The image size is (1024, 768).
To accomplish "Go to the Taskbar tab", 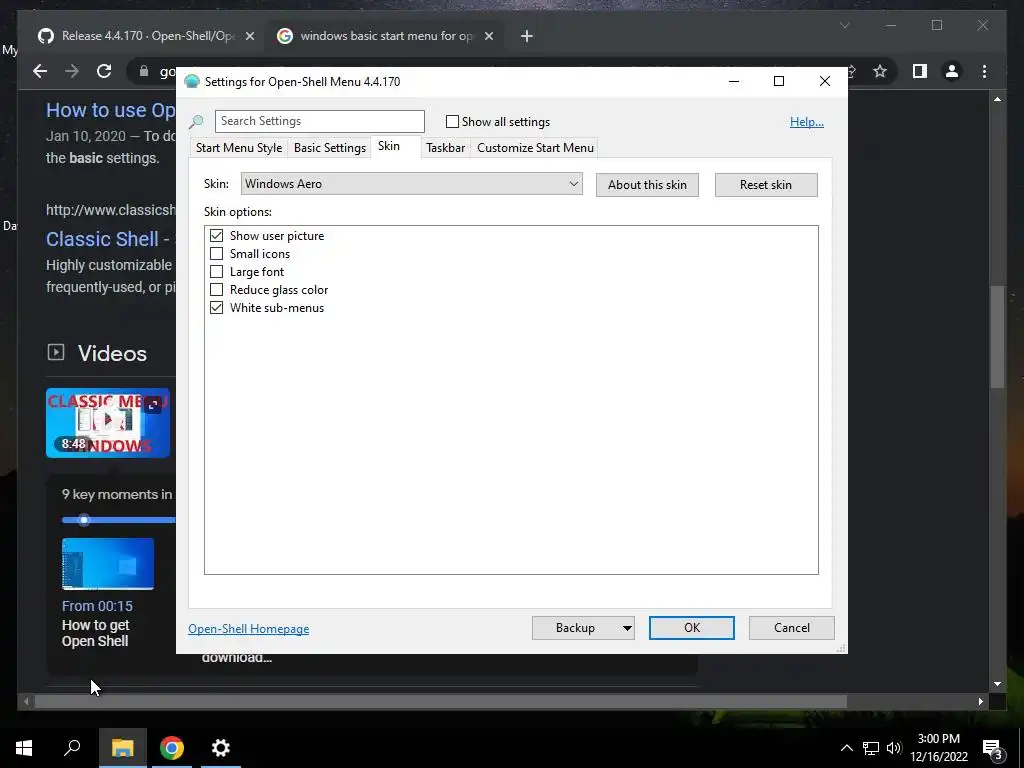I will click(445, 148).
